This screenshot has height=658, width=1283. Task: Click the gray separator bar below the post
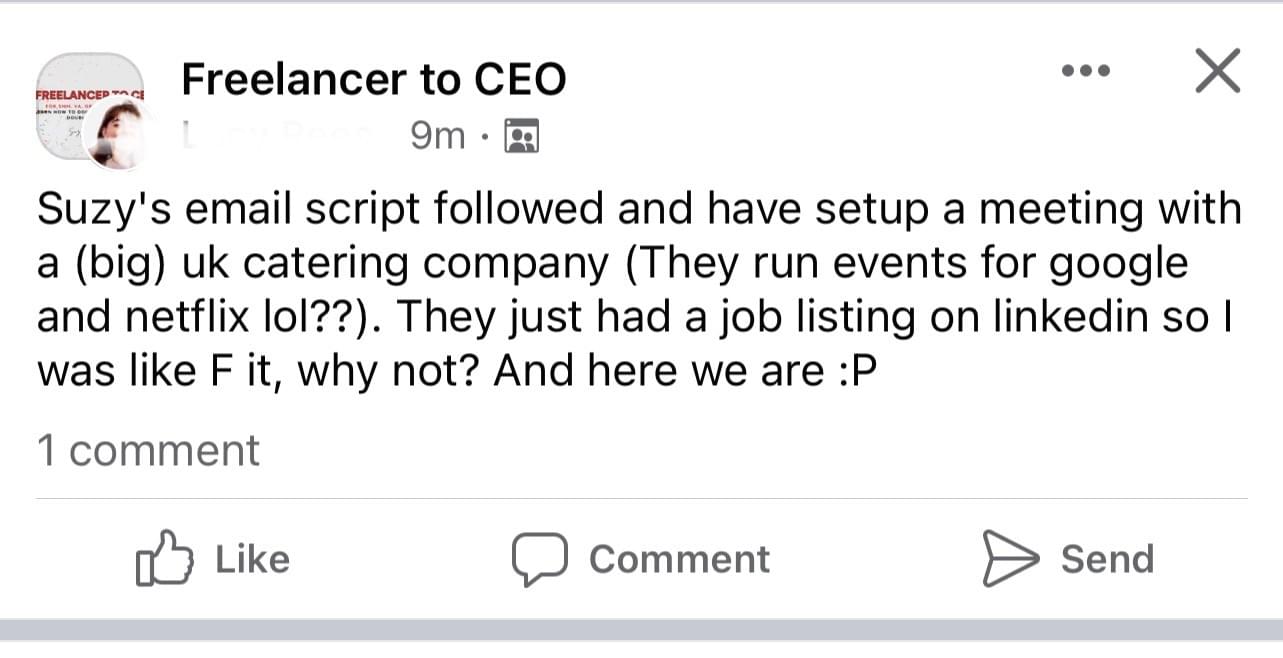coord(641,629)
